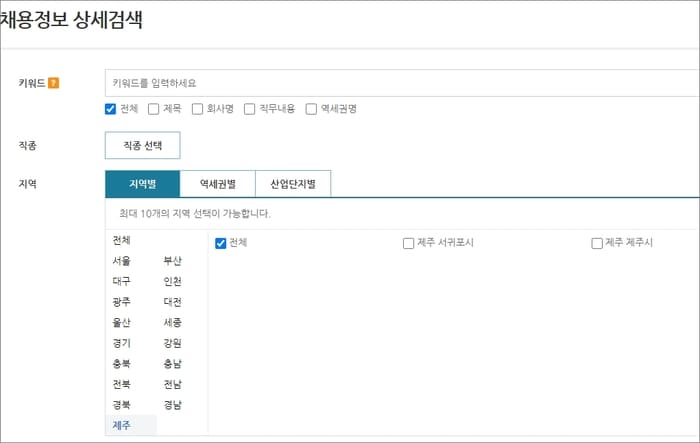
Task: Select 서울 in the region list
Action: click(x=121, y=261)
